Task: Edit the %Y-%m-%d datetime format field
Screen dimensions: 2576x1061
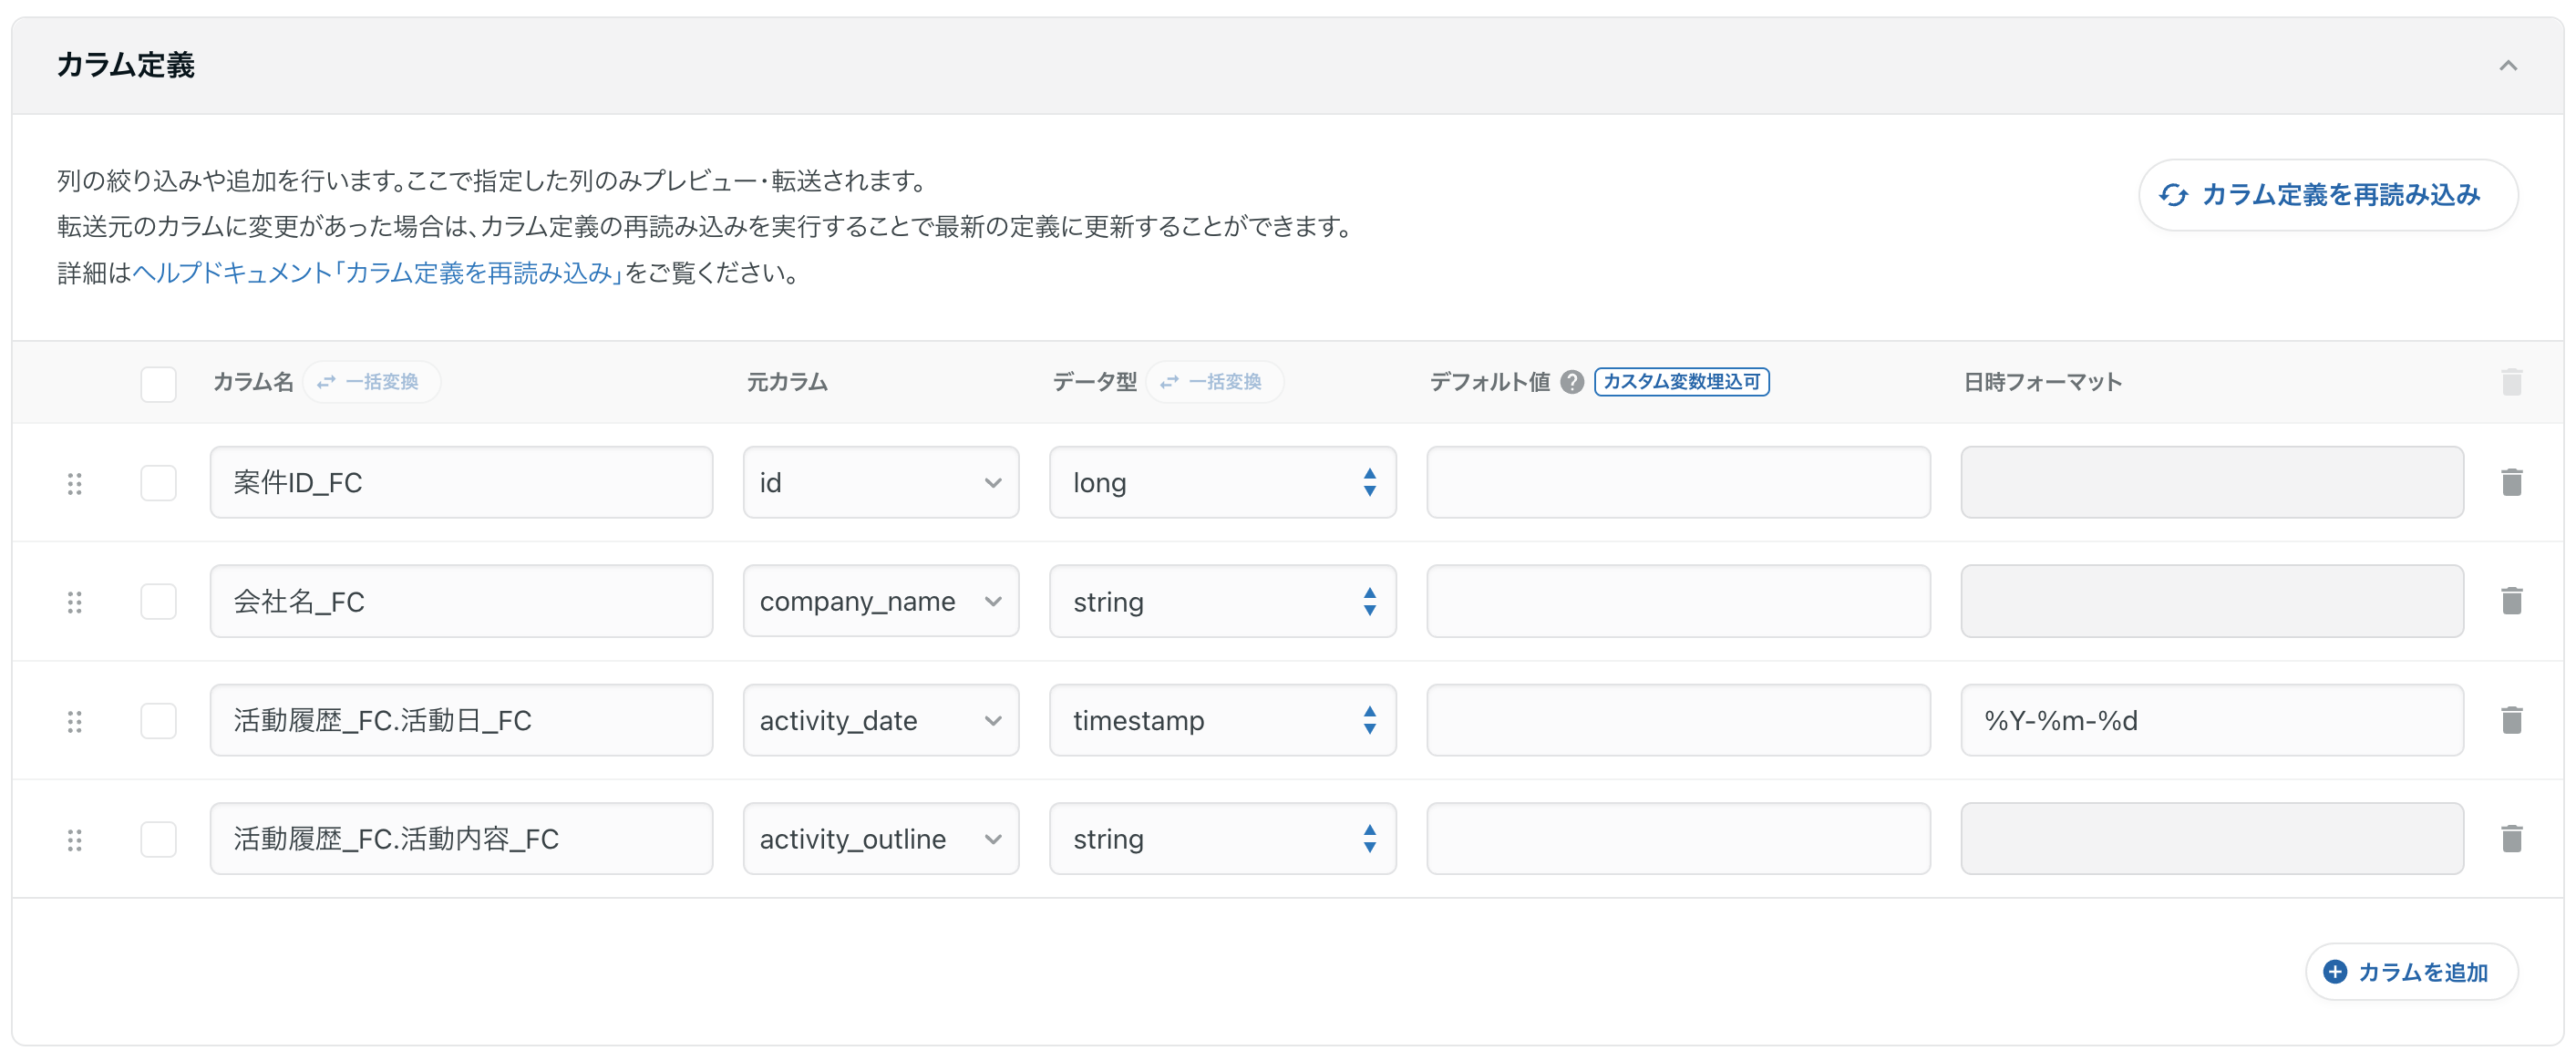Action: [2212, 721]
